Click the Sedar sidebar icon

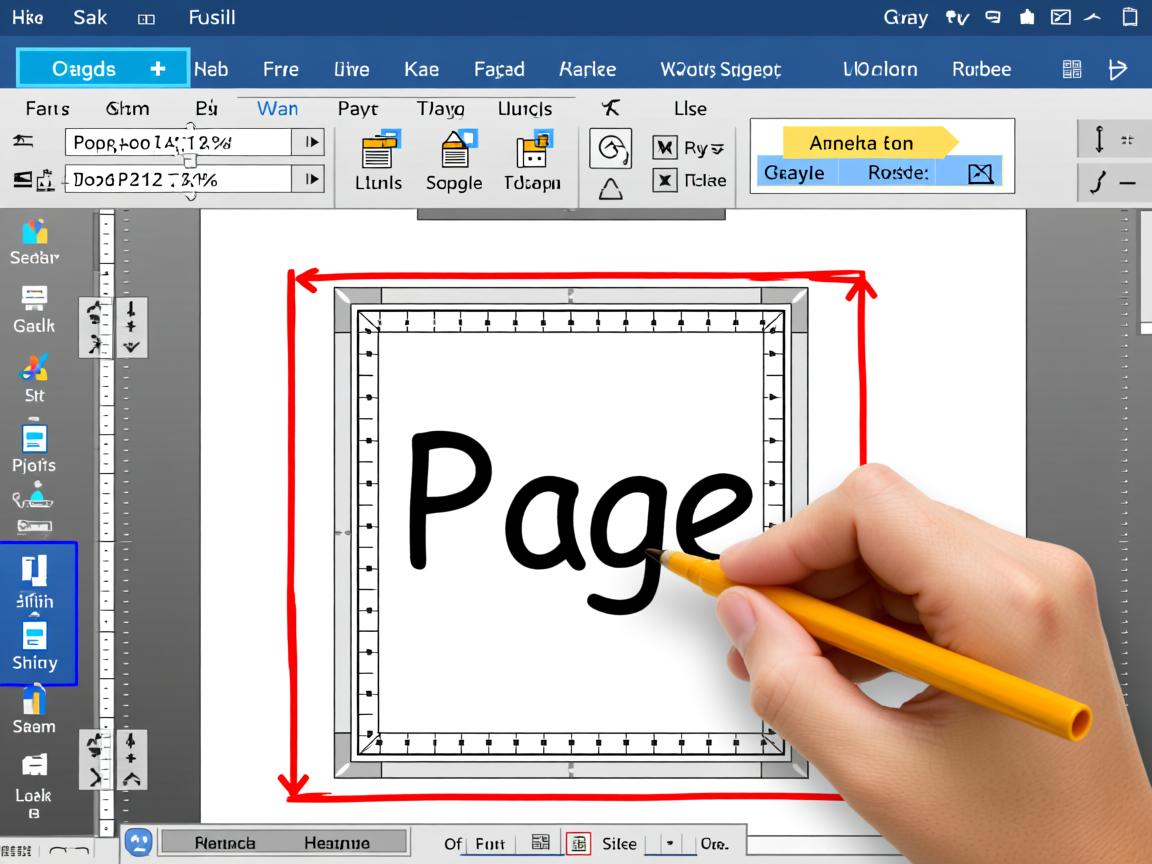(34, 232)
